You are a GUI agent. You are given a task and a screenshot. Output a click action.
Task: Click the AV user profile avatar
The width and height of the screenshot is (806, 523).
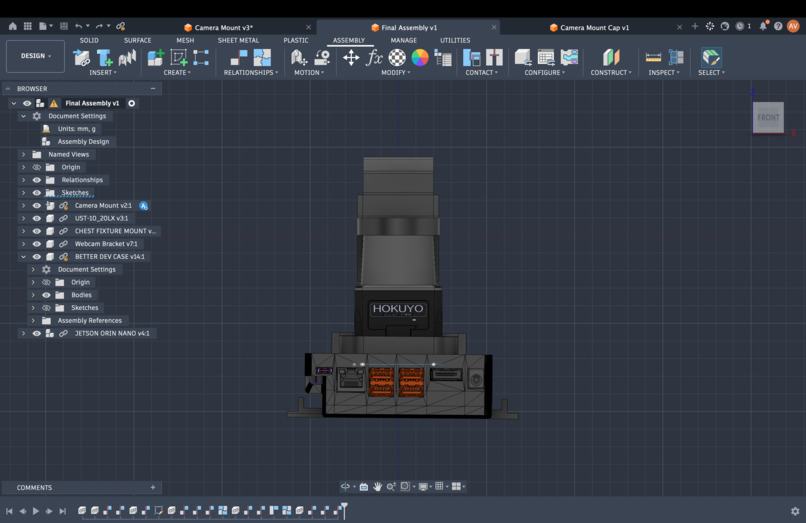793,26
